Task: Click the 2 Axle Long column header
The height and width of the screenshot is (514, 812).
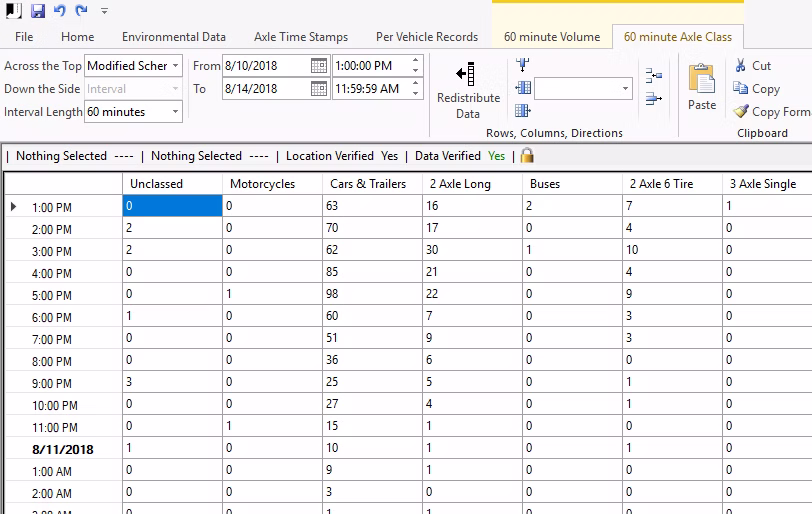Action: tap(472, 184)
